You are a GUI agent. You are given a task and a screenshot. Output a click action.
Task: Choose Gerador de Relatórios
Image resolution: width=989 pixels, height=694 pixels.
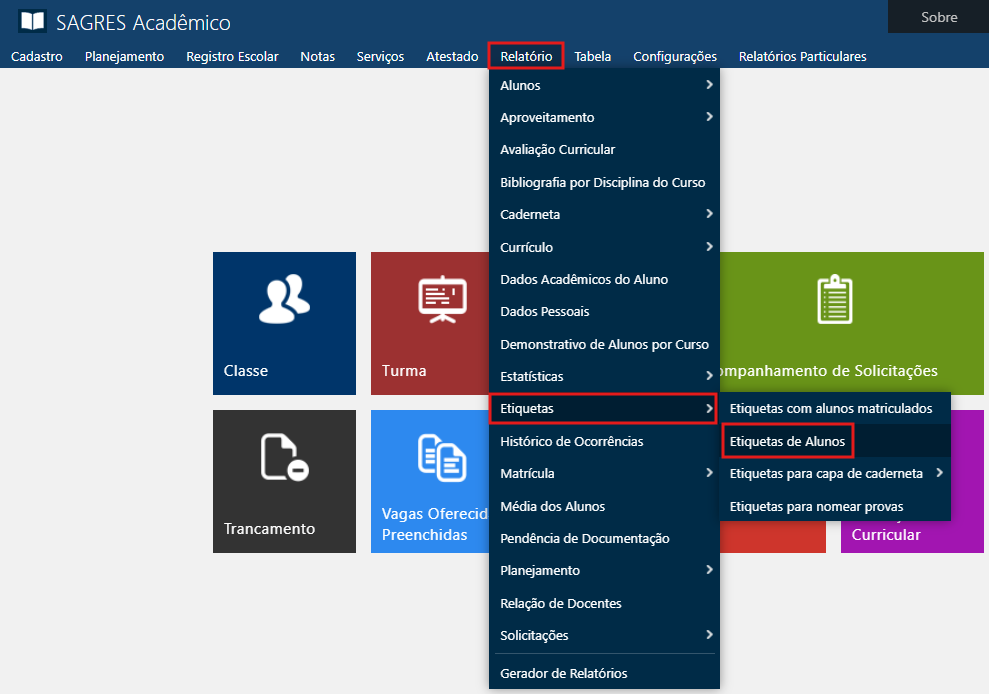click(x=563, y=673)
